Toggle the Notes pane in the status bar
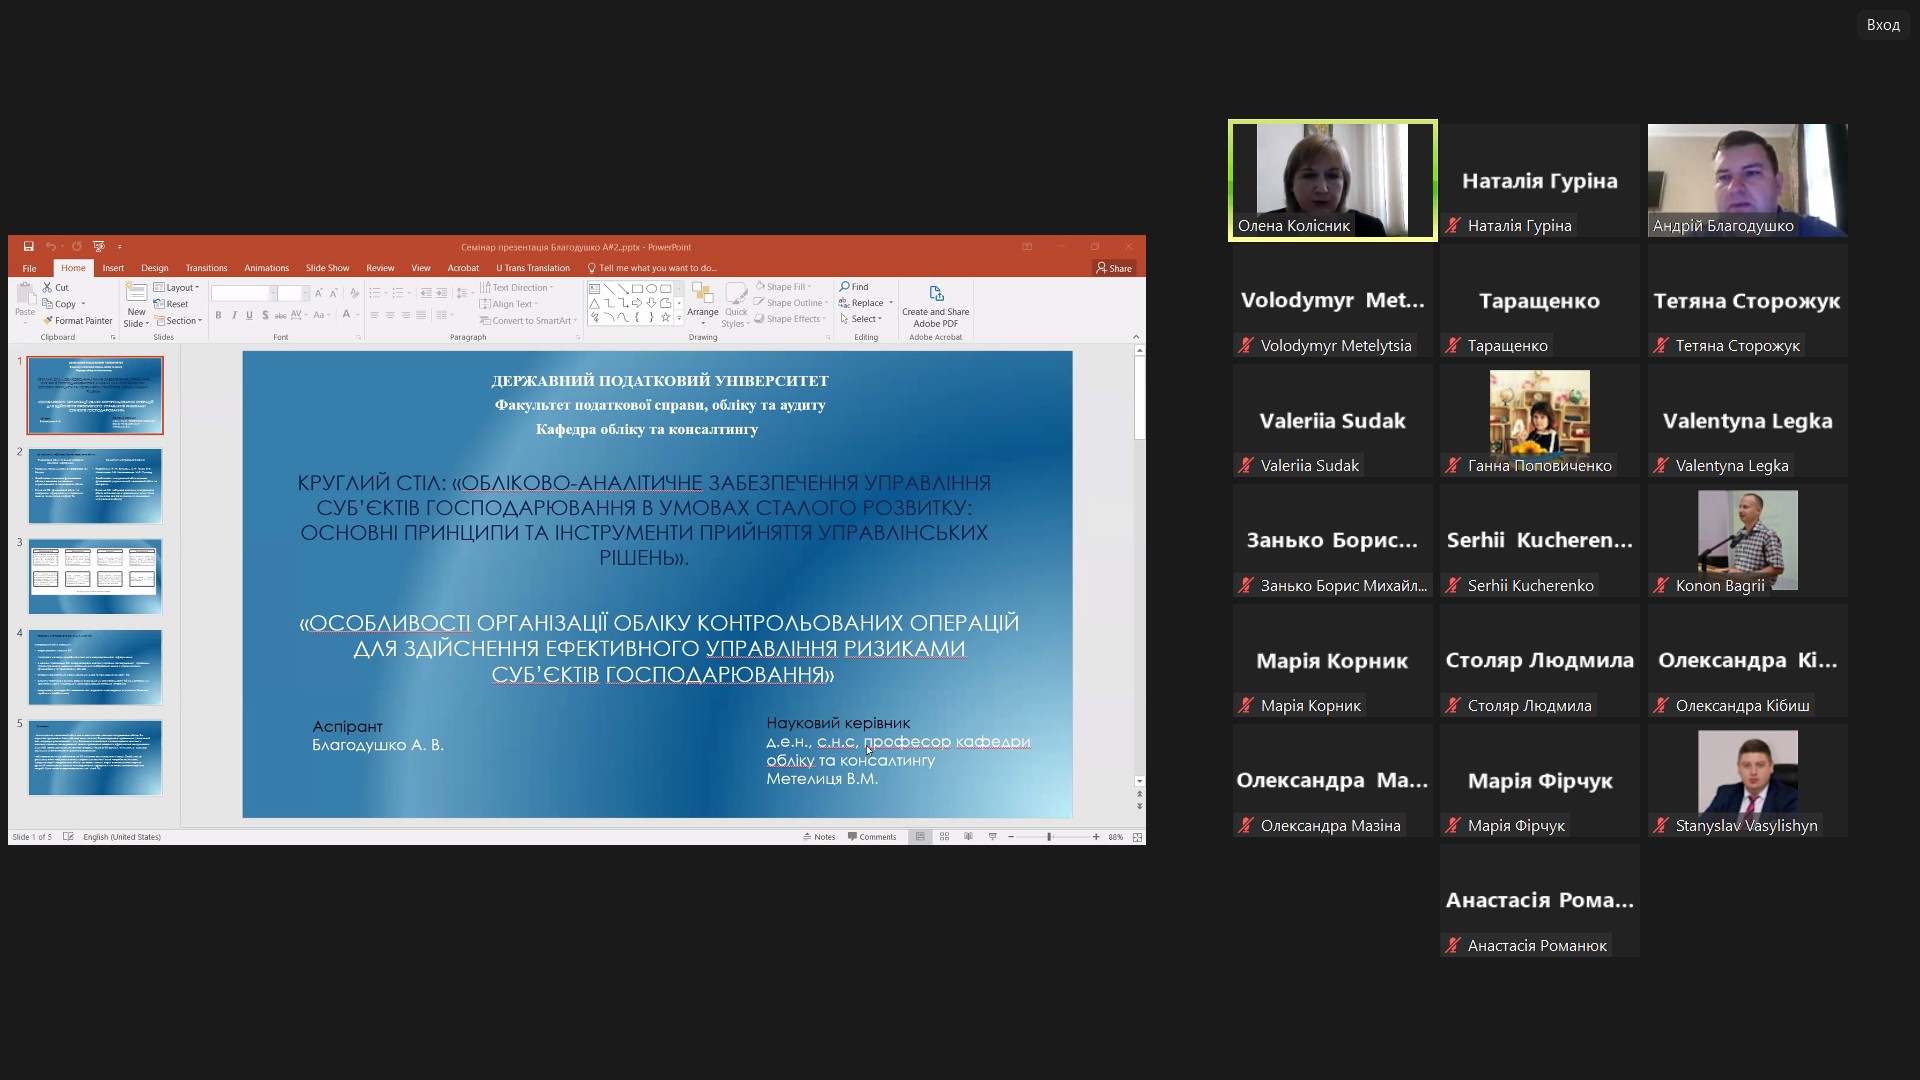 coord(819,837)
